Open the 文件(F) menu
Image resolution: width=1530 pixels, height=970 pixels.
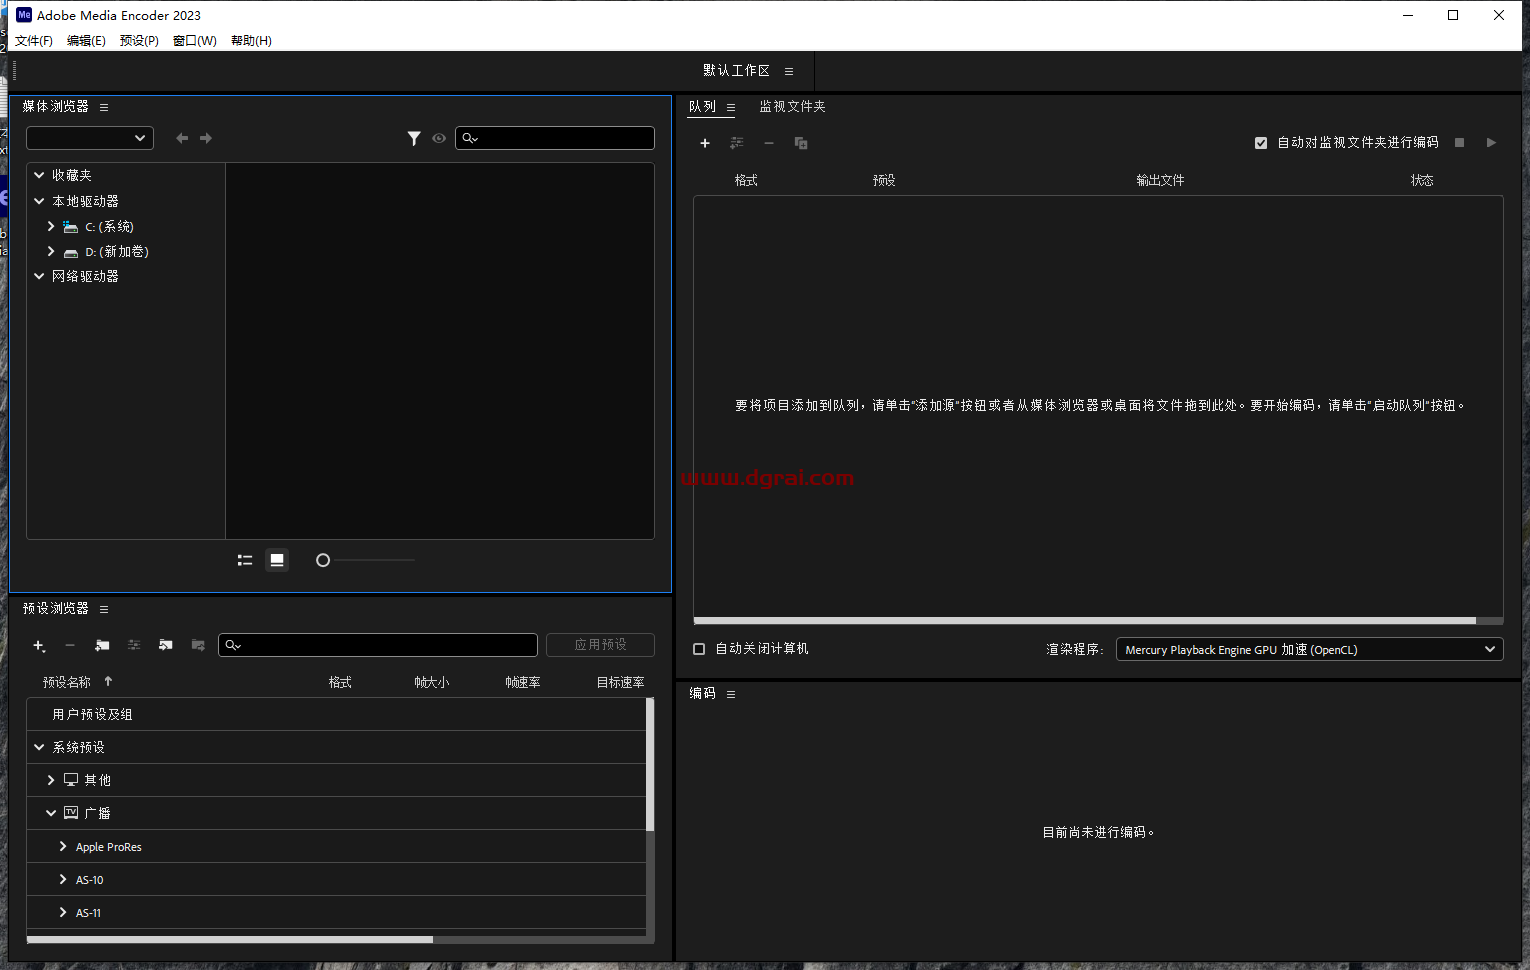coord(33,40)
